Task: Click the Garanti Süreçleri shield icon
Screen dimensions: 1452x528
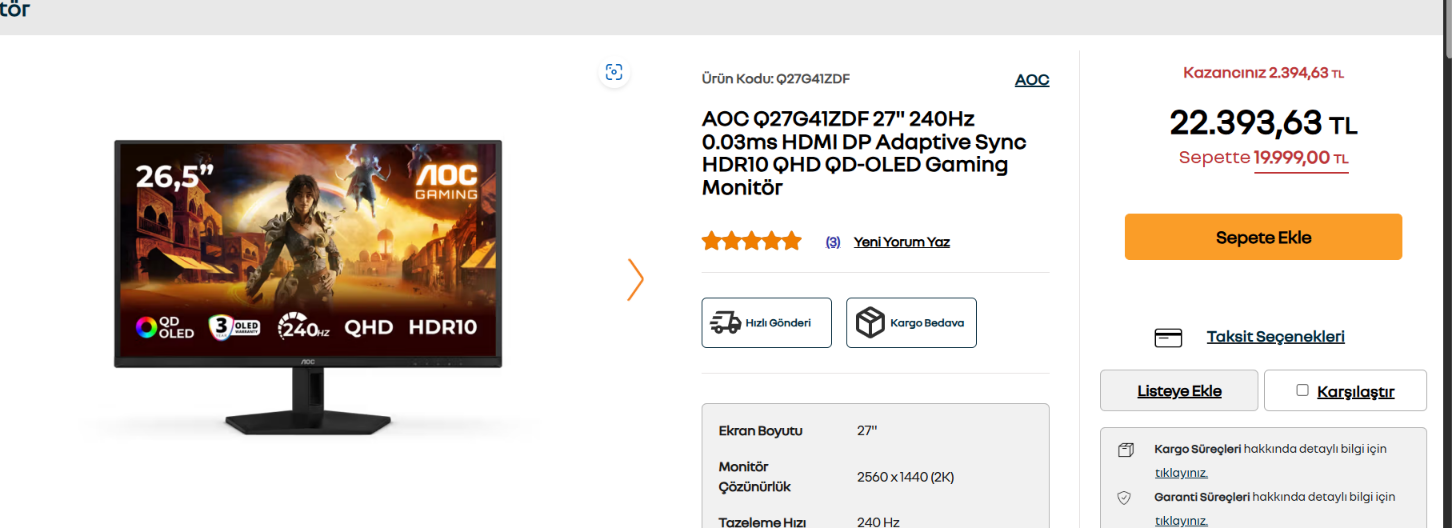Action: 1124,497
